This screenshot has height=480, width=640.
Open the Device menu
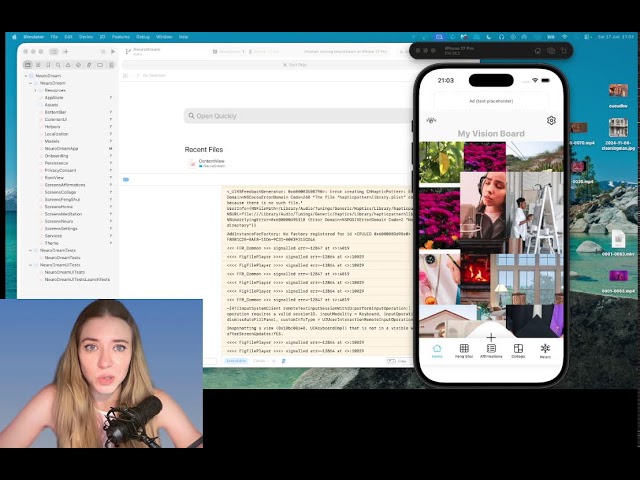point(86,37)
